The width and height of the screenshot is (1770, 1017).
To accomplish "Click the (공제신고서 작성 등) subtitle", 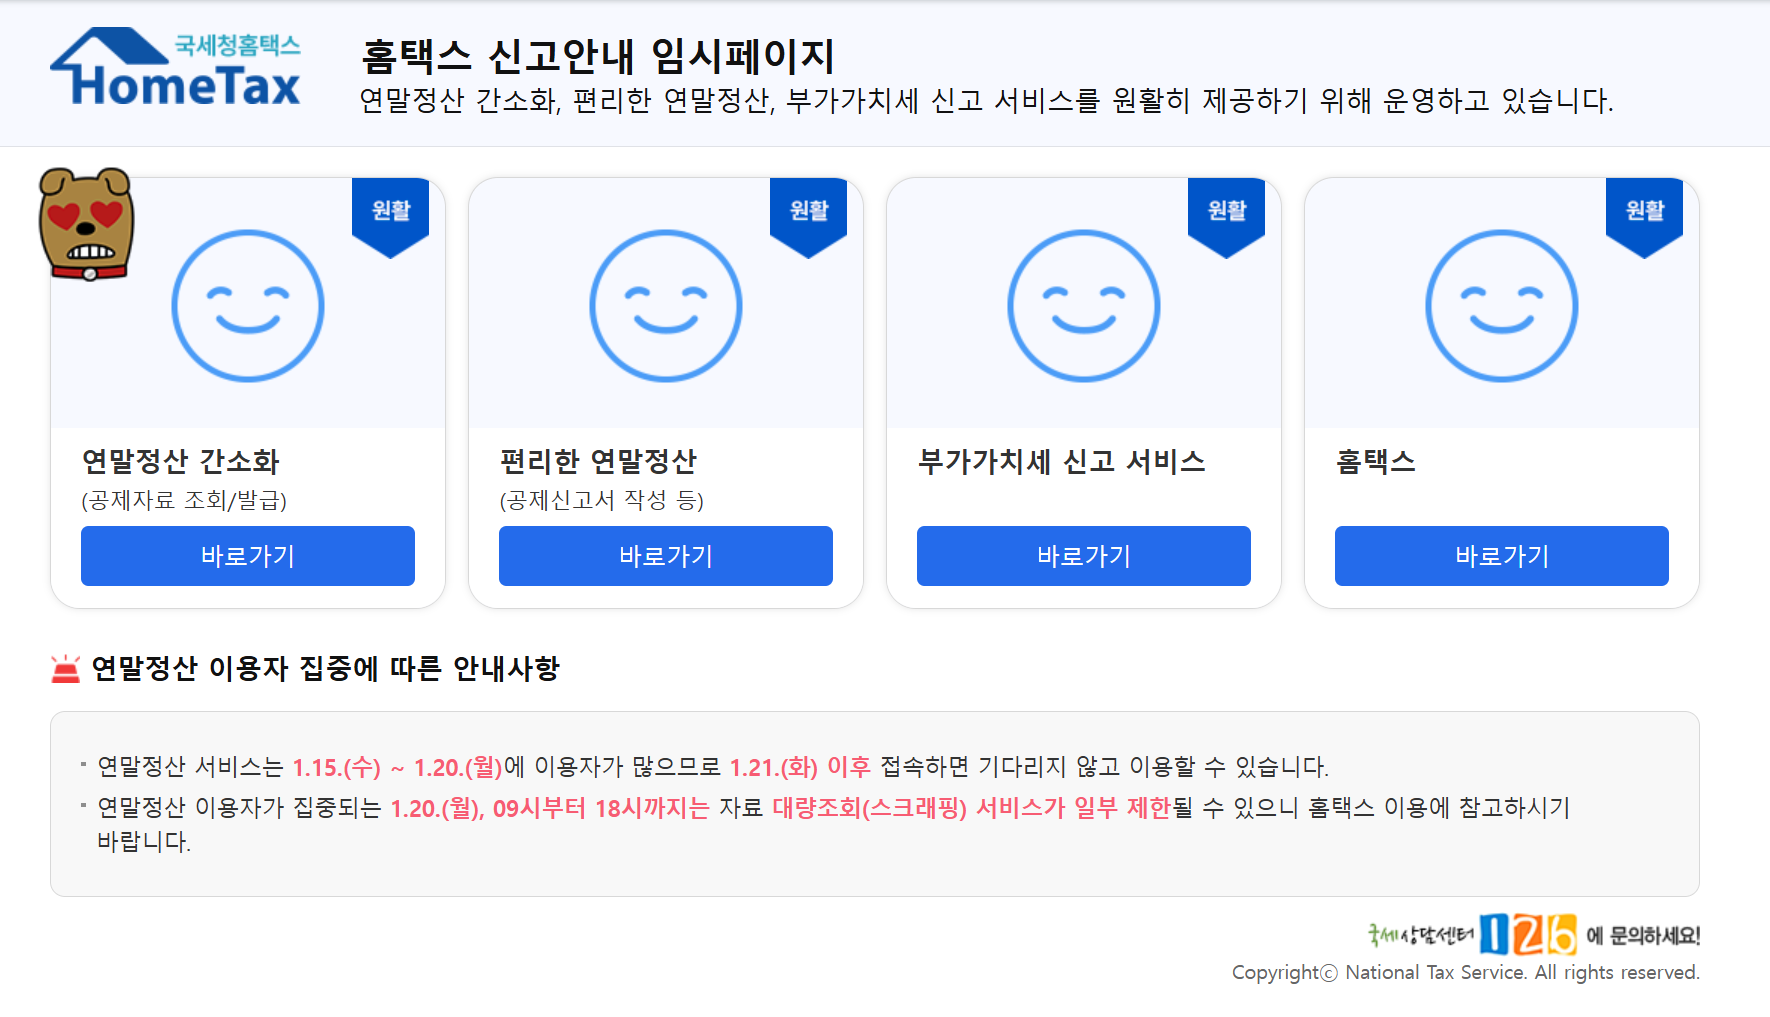I will [x=602, y=500].
